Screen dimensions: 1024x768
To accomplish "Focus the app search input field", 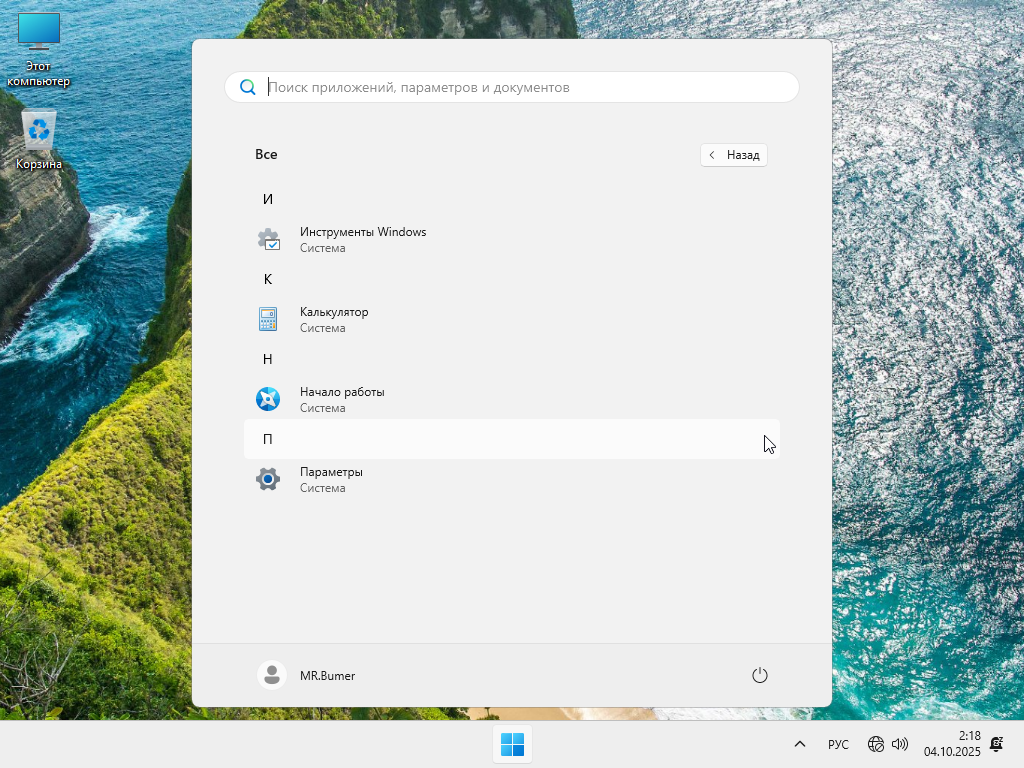I will pos(520,87).
